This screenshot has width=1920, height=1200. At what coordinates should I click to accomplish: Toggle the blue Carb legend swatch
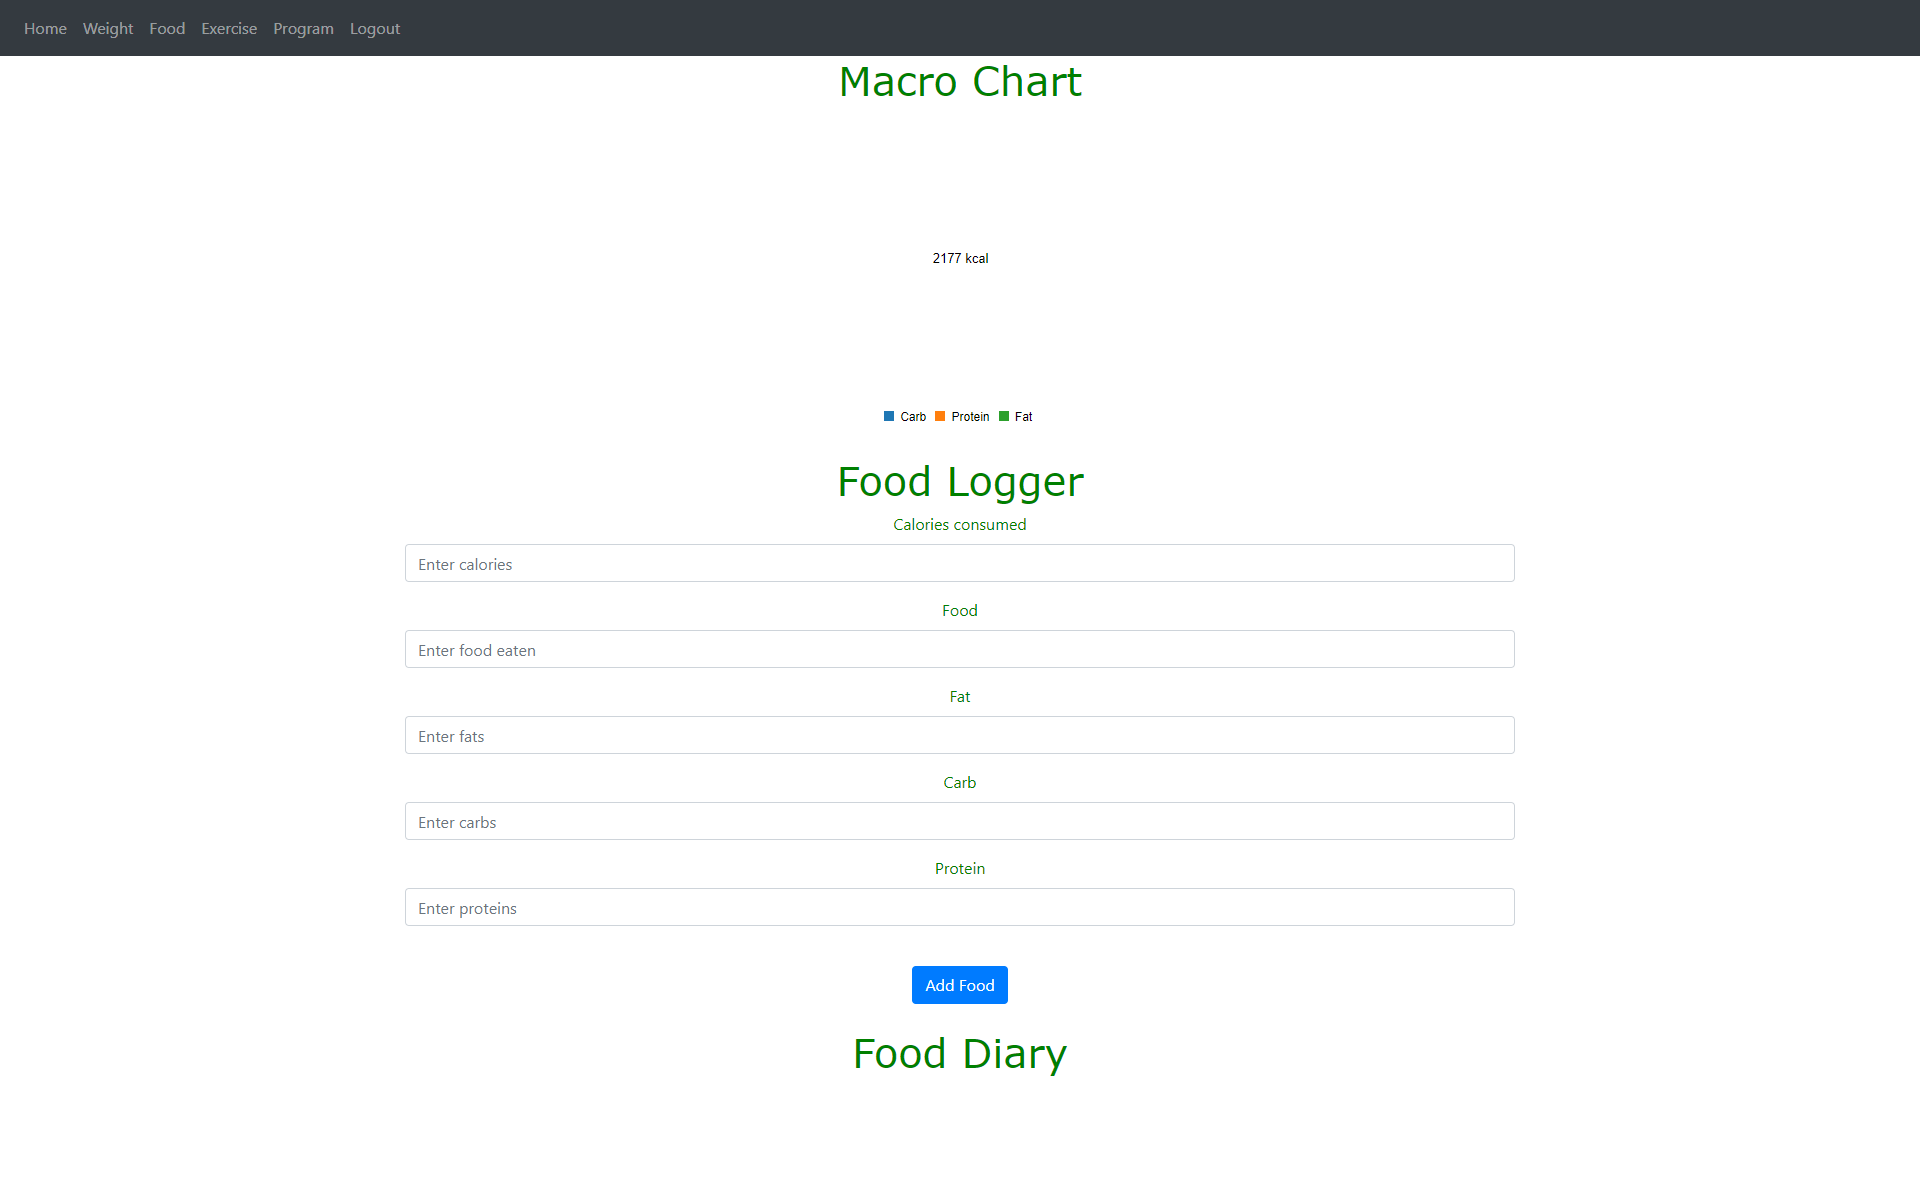pos(889,416)
